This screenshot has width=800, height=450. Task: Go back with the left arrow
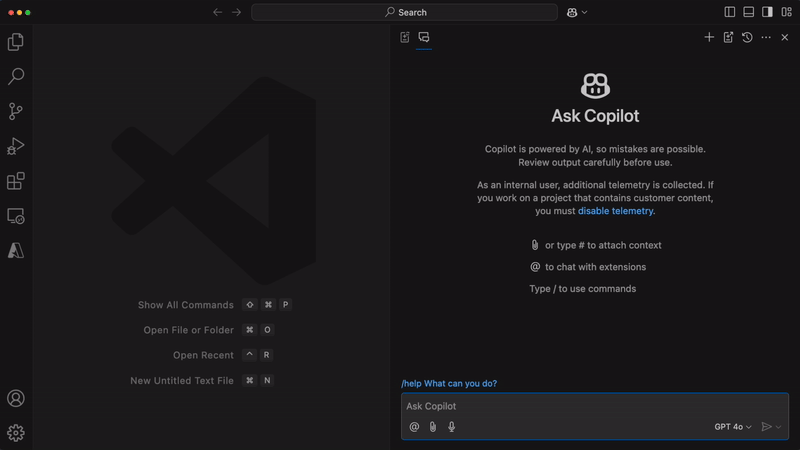click(x=218, y=12)
